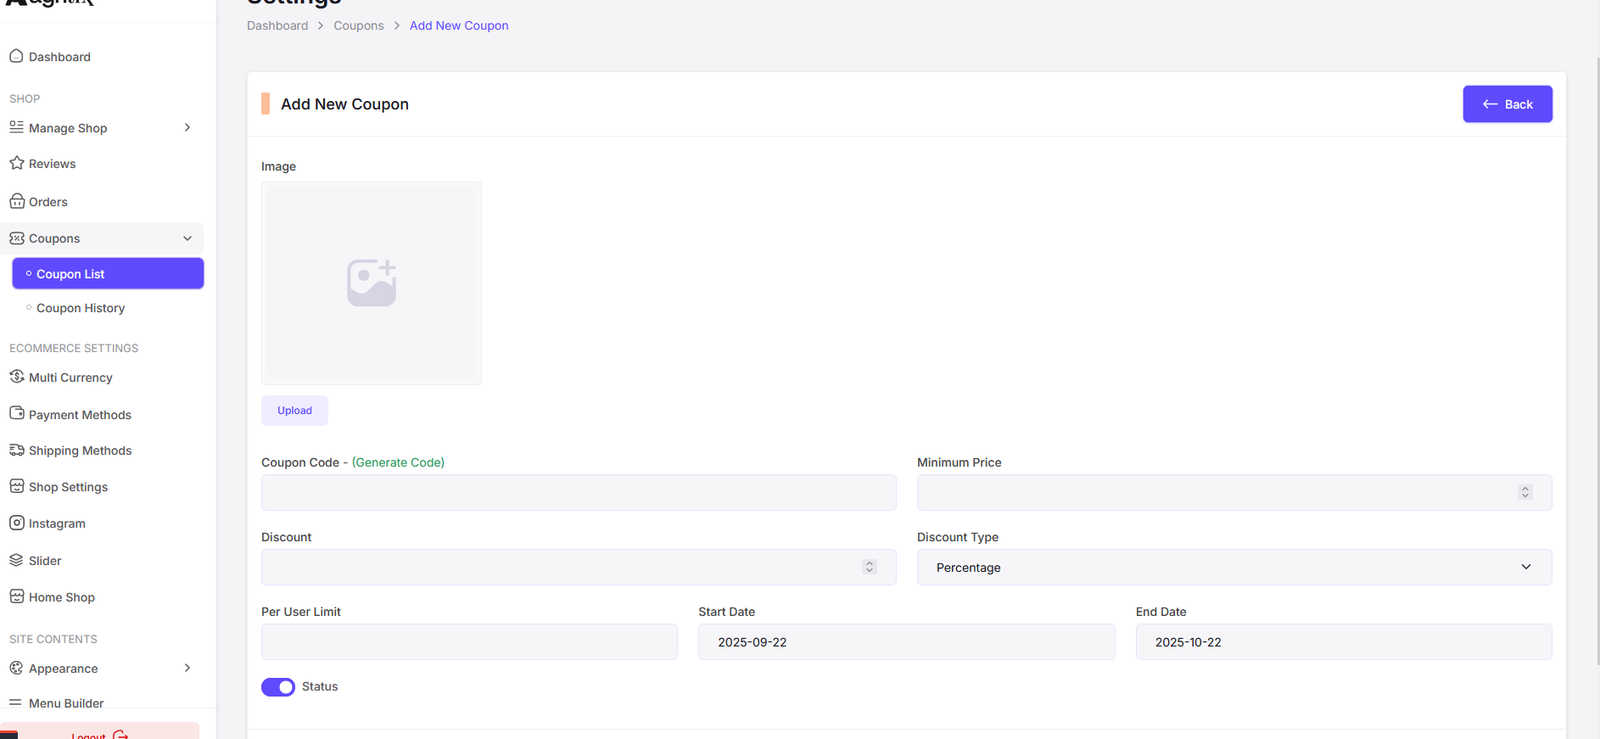Collapse the Coupons menu section
Image resolution: width=1600 pixels, height=739 pixels.
pos(187,238)
